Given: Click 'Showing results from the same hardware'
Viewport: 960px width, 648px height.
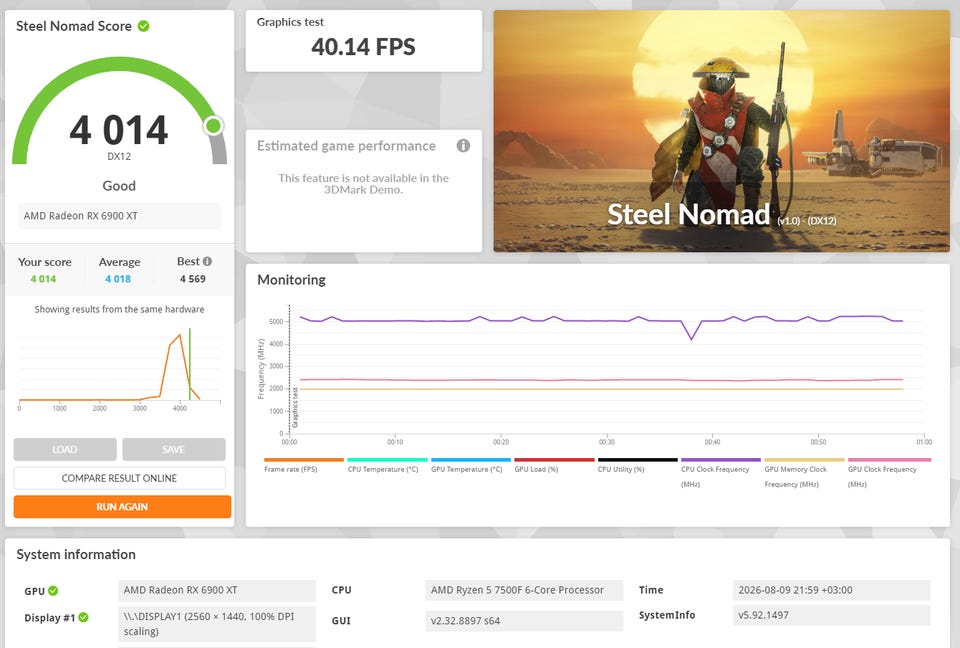Looking at the screenshot, I should pyautogui.click(x=119, y=309).
